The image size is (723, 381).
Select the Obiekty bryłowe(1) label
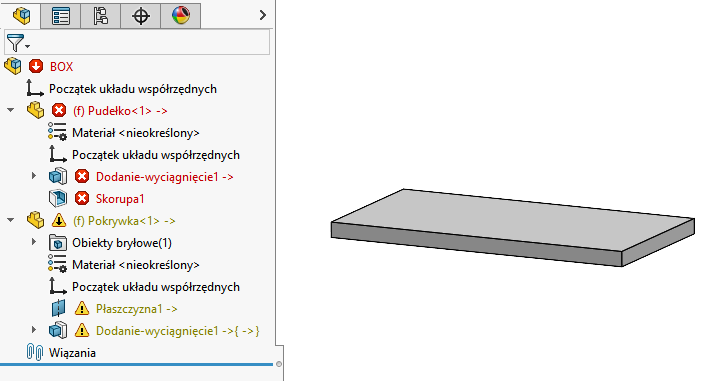point(122,243)
